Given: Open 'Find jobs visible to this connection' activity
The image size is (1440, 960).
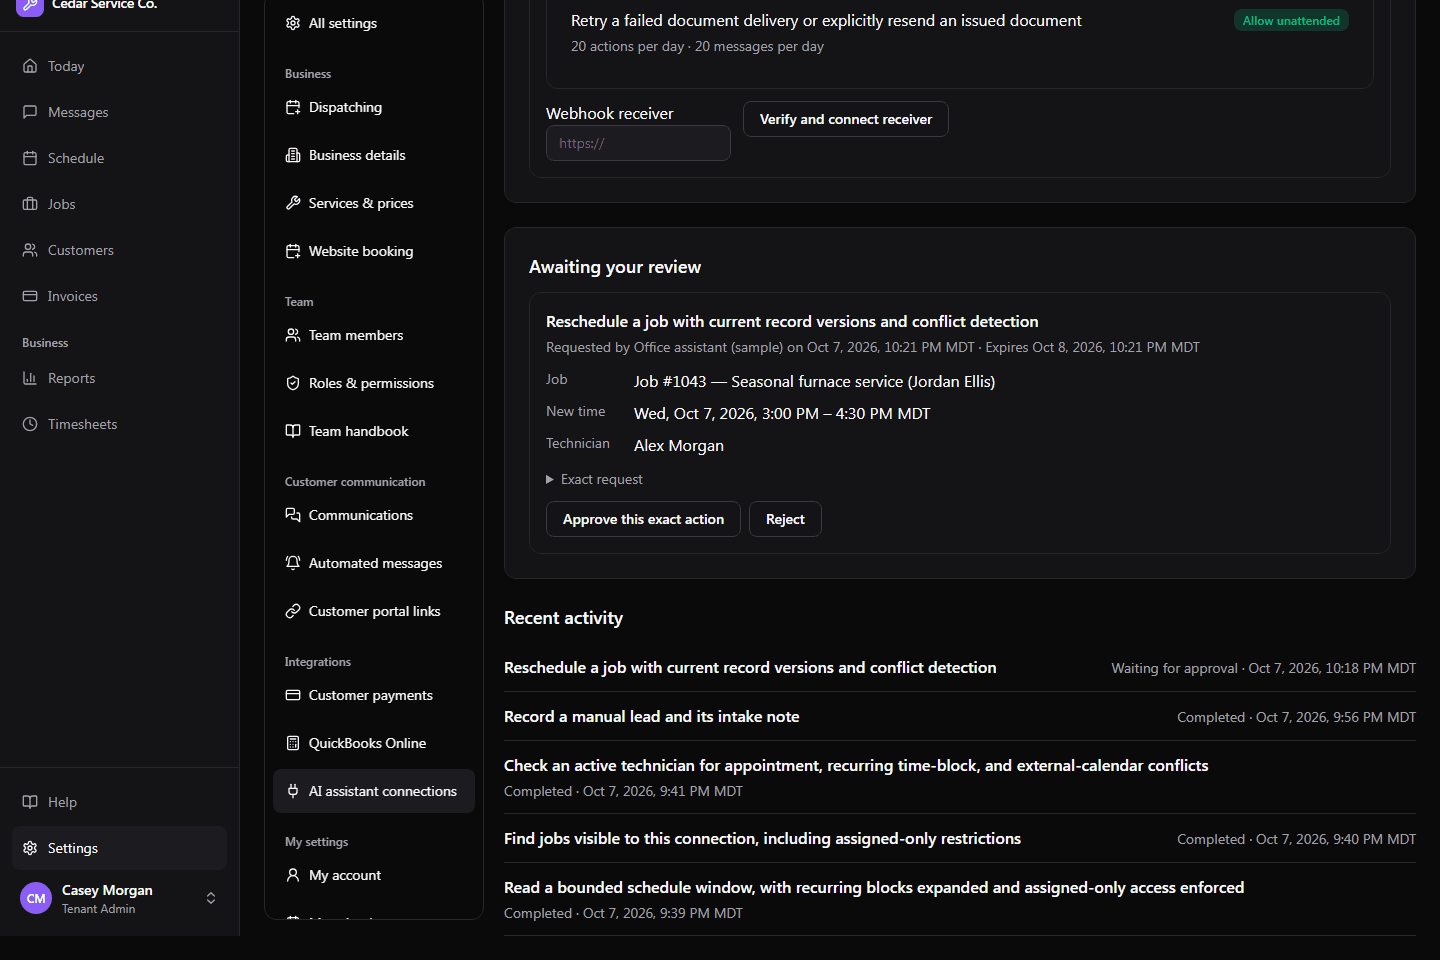Looking at the screenshot, I should (x=960, y=839).
